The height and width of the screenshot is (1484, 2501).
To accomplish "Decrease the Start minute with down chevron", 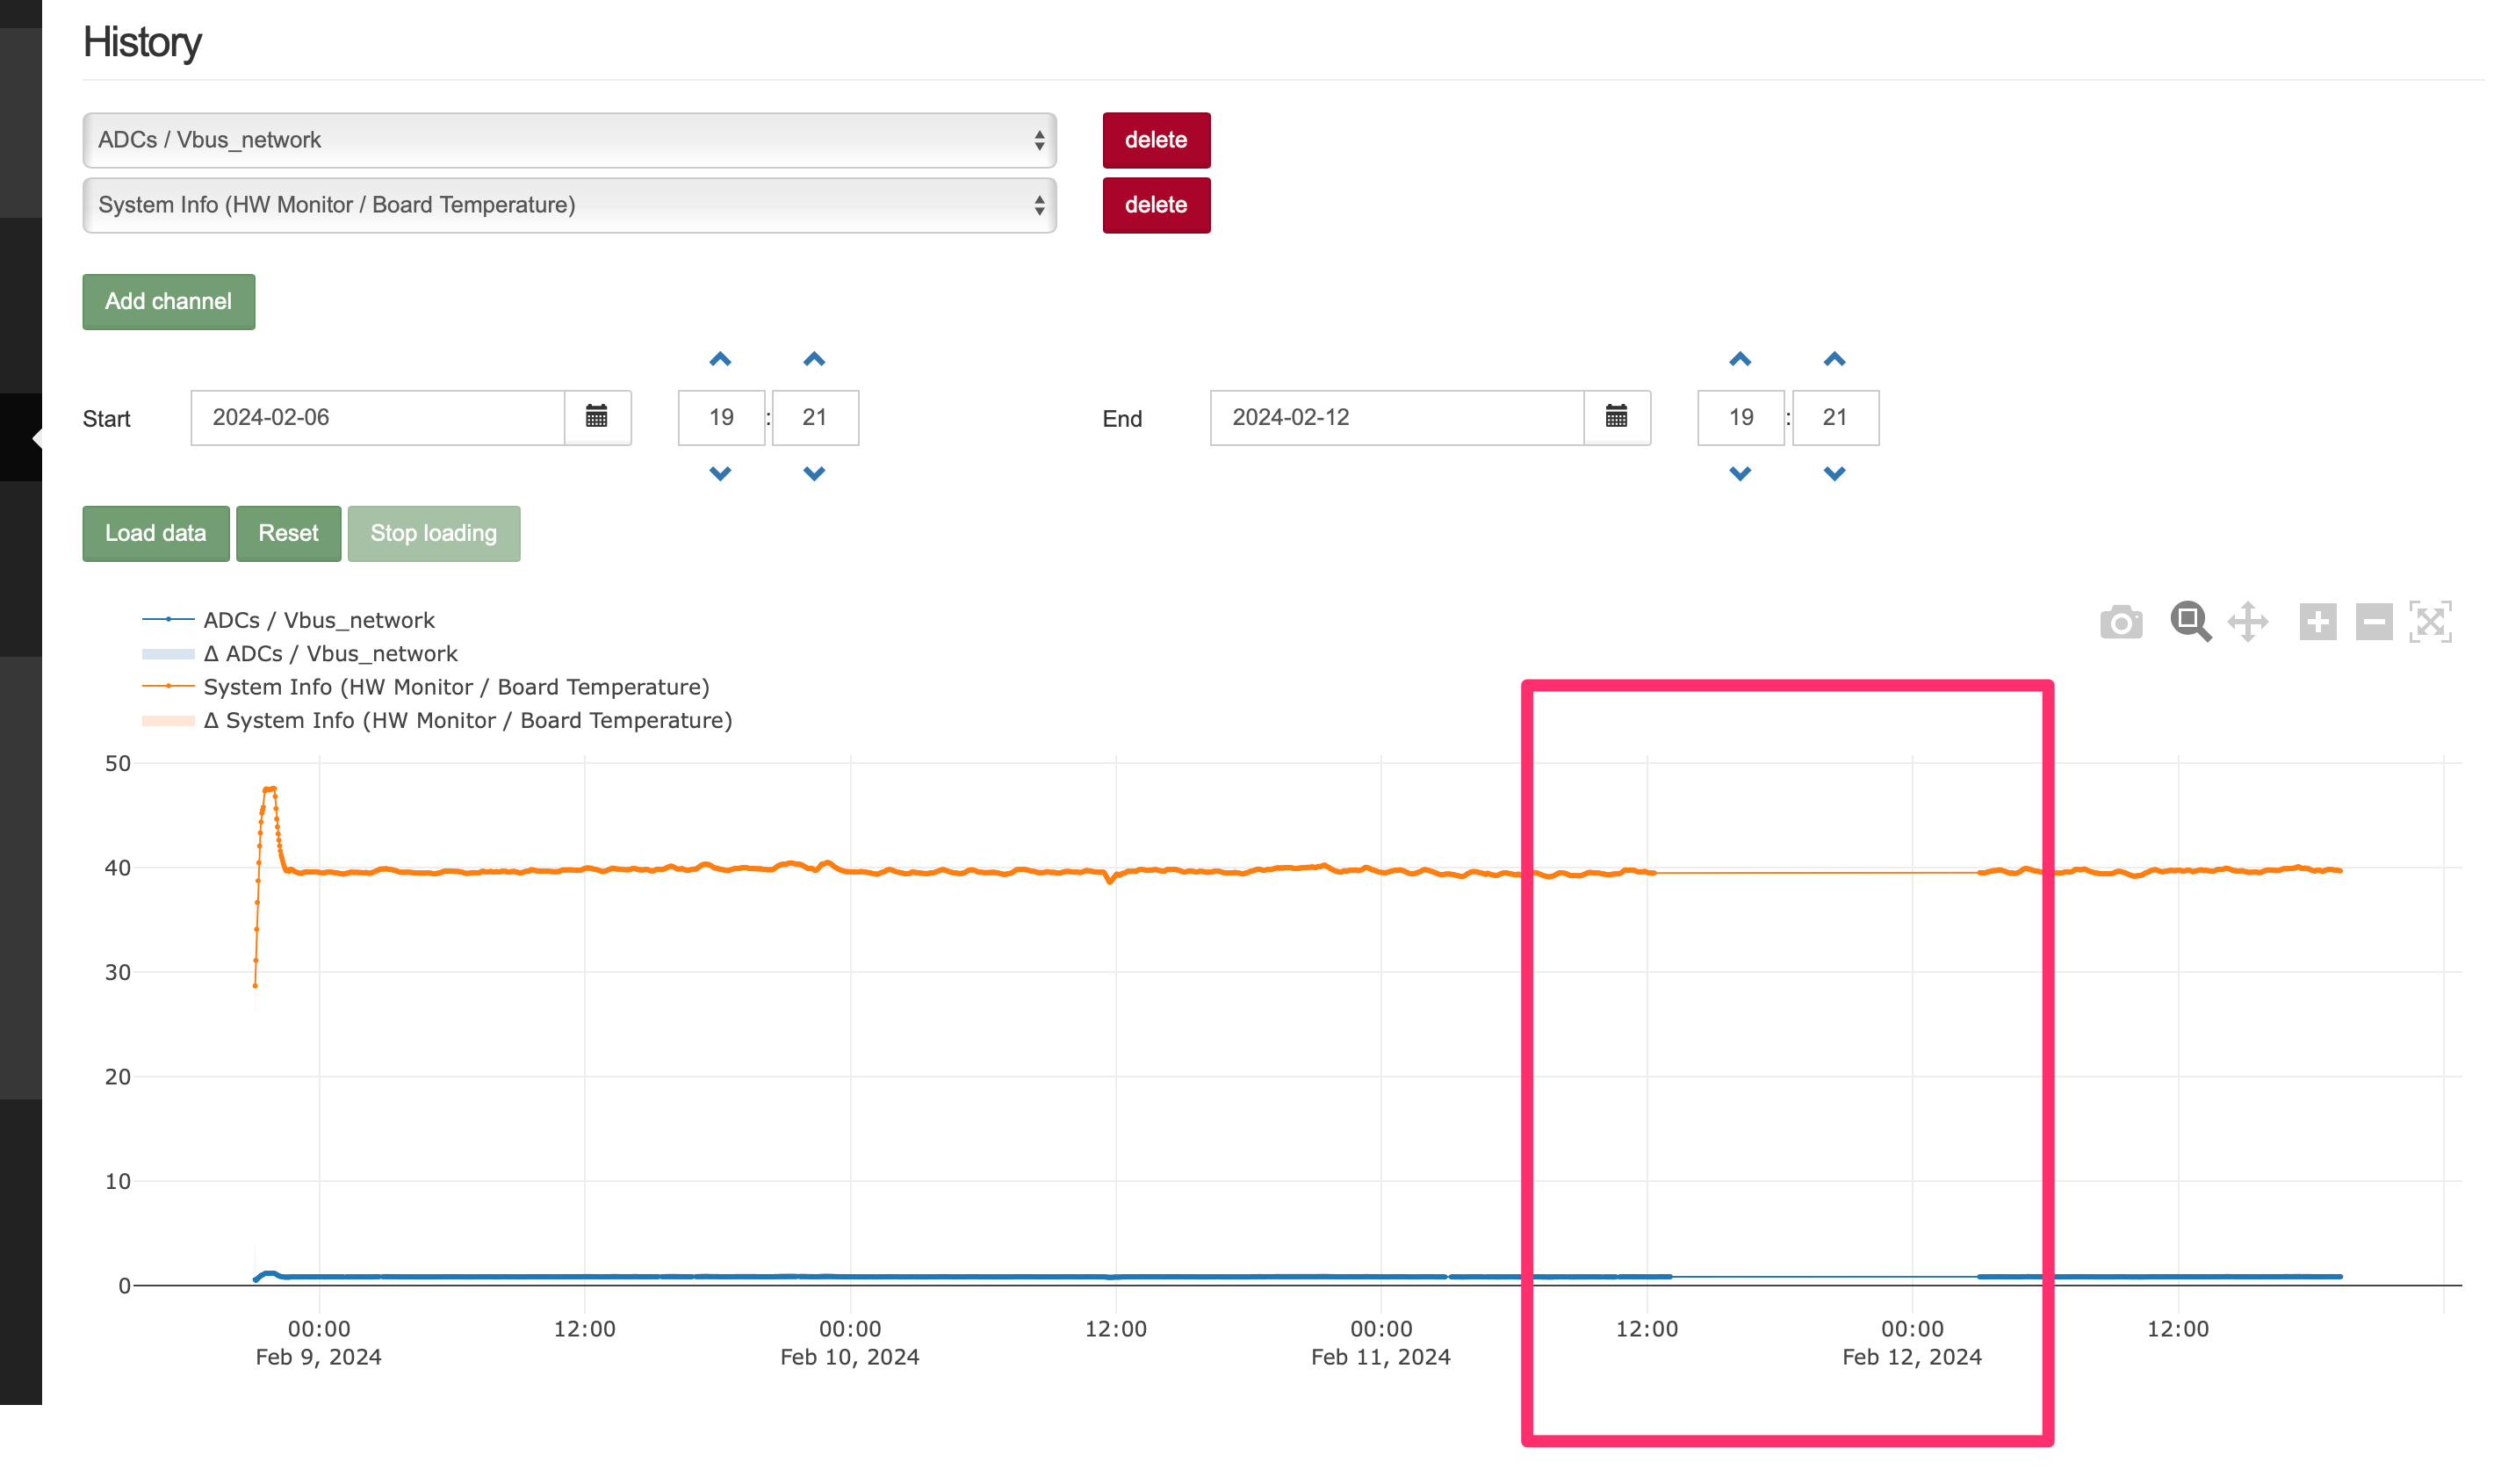I will 814,473.
